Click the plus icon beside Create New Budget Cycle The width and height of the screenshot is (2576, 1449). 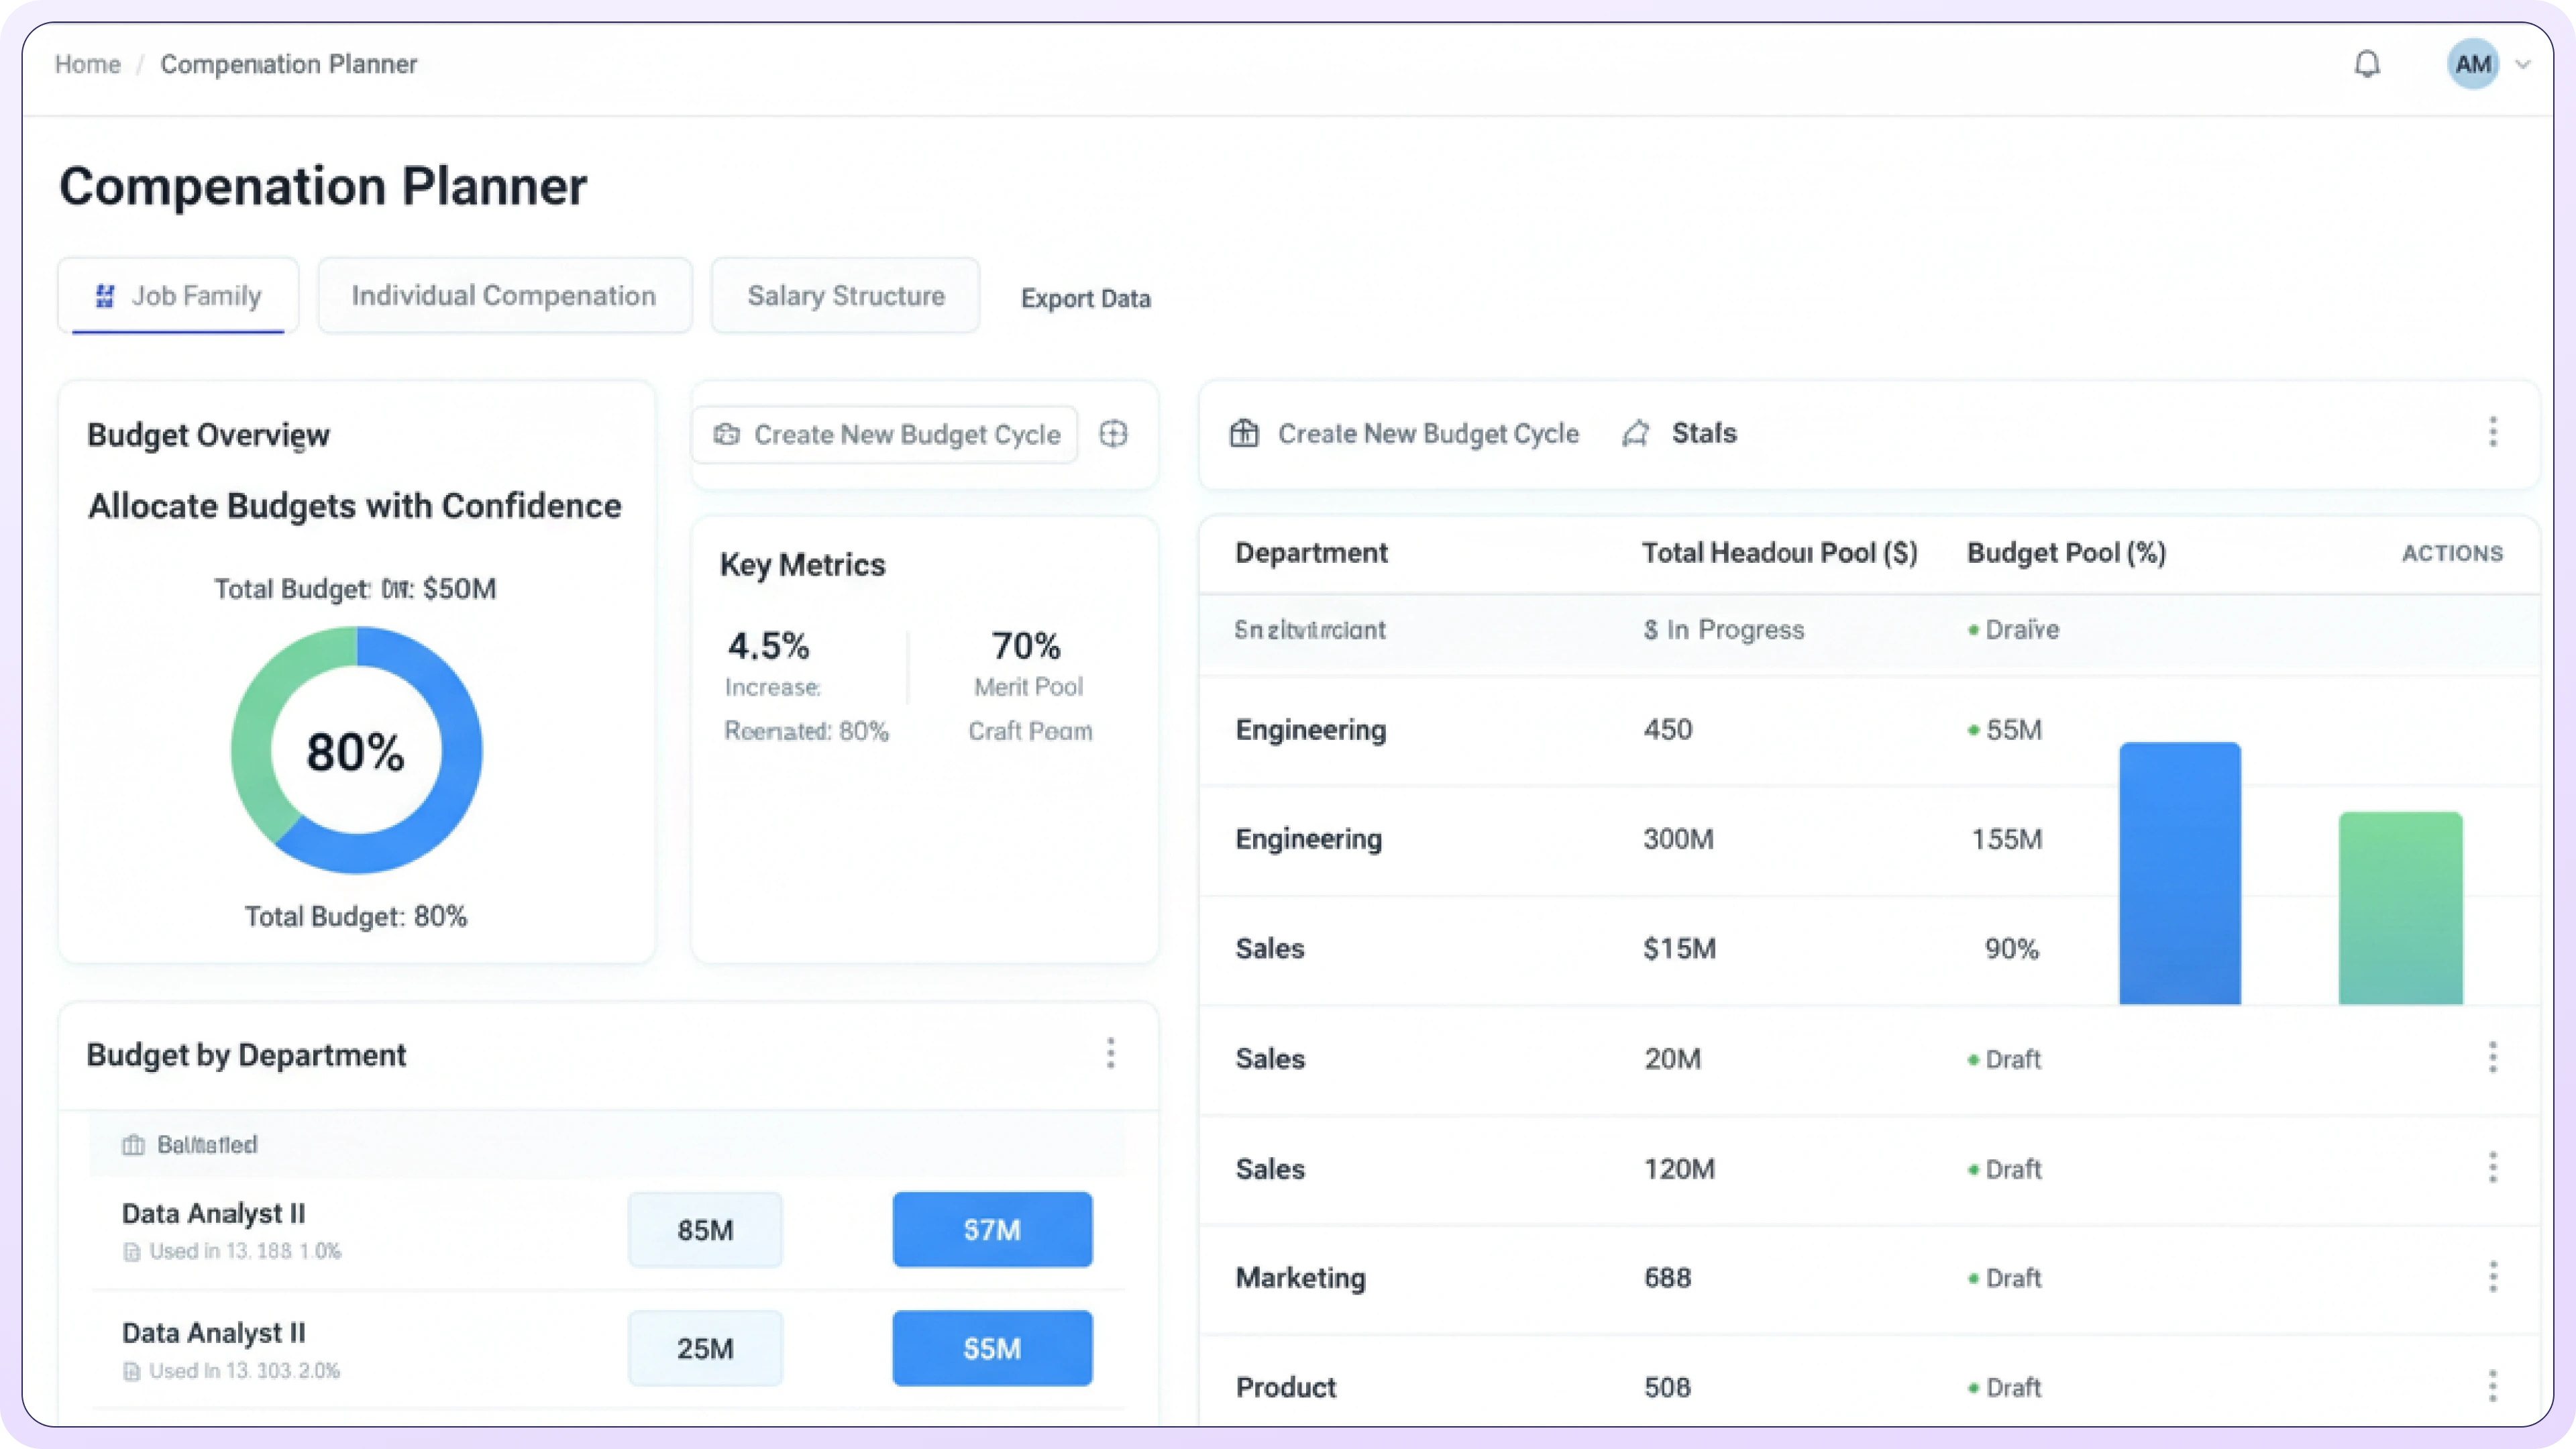(1113, 434)
